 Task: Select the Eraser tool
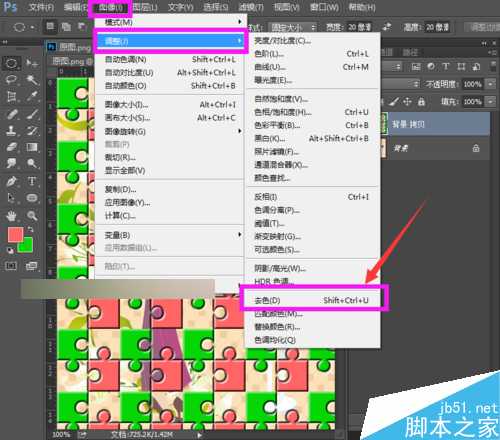pyautogui.click(x=11, y=147)
